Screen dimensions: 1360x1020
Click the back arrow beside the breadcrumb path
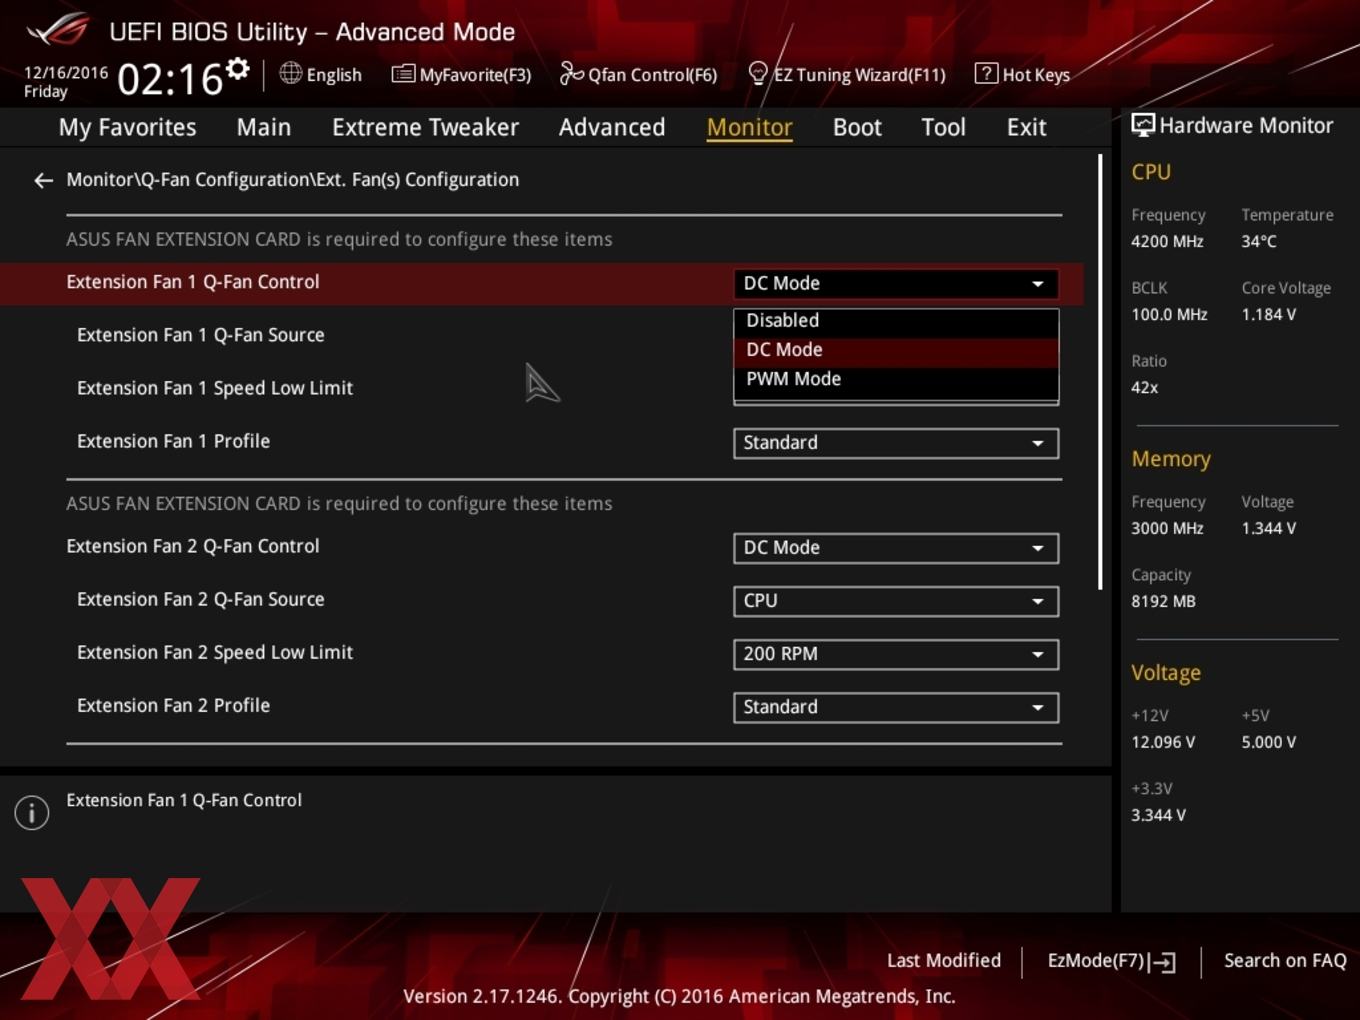(x=43, y=180)
